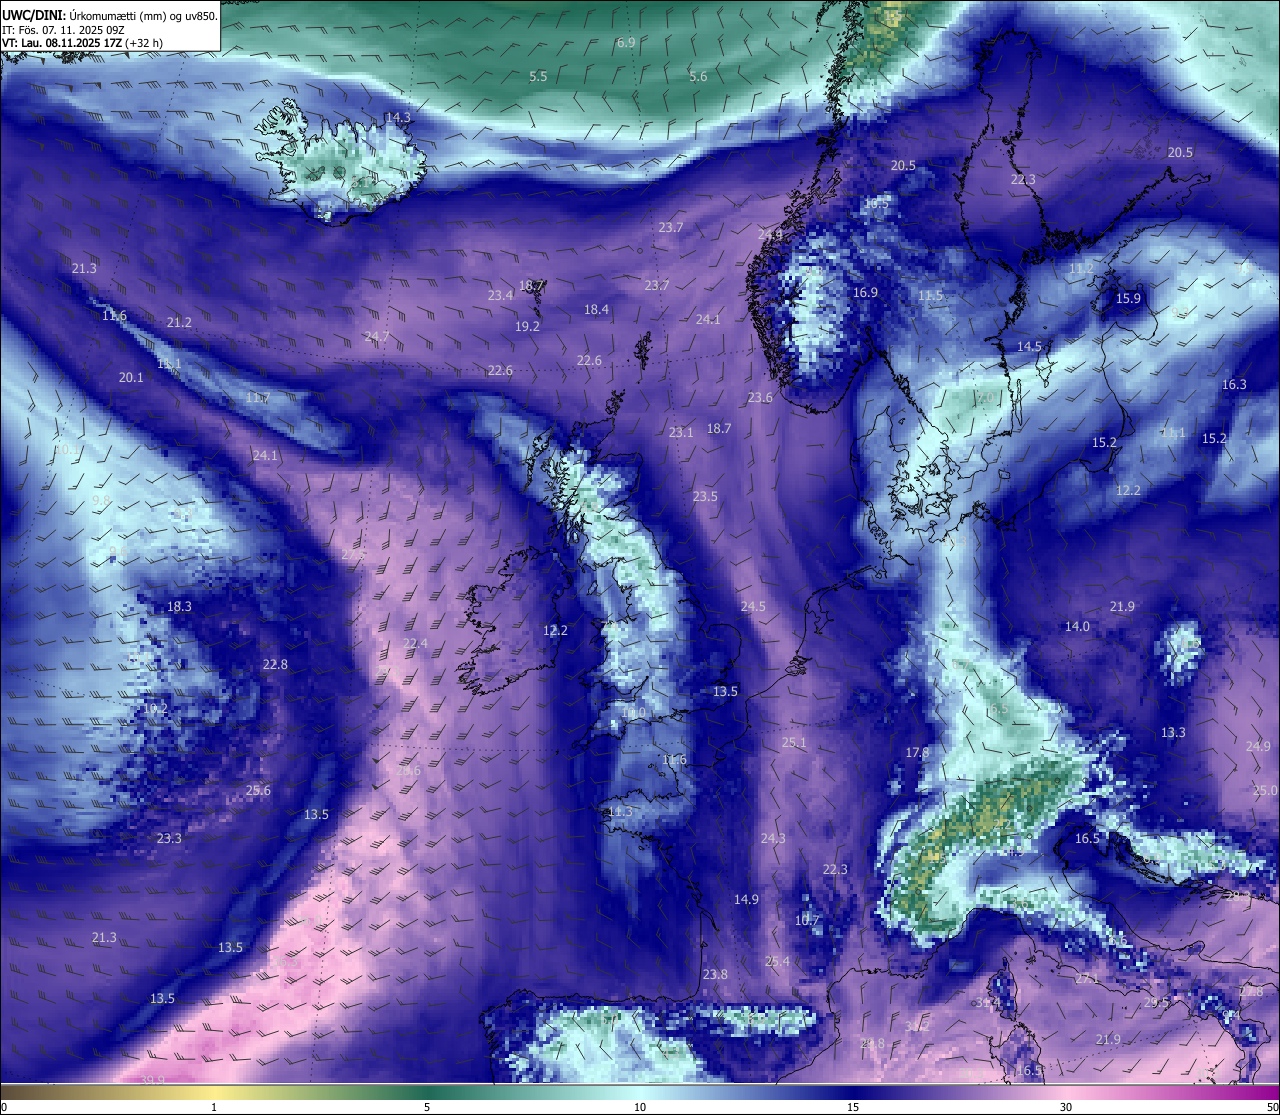Click the 25.4 value over southern France

777,962
